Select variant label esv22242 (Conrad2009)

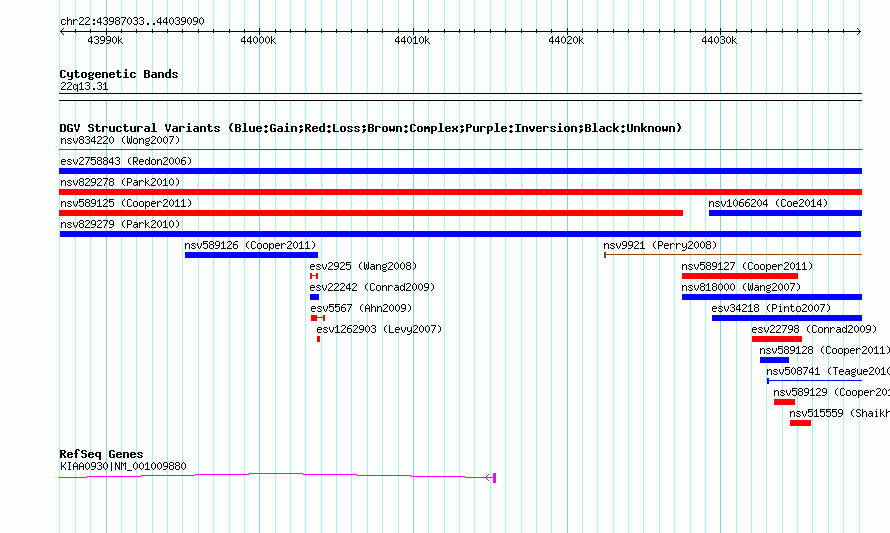click(x=372, y=287)
